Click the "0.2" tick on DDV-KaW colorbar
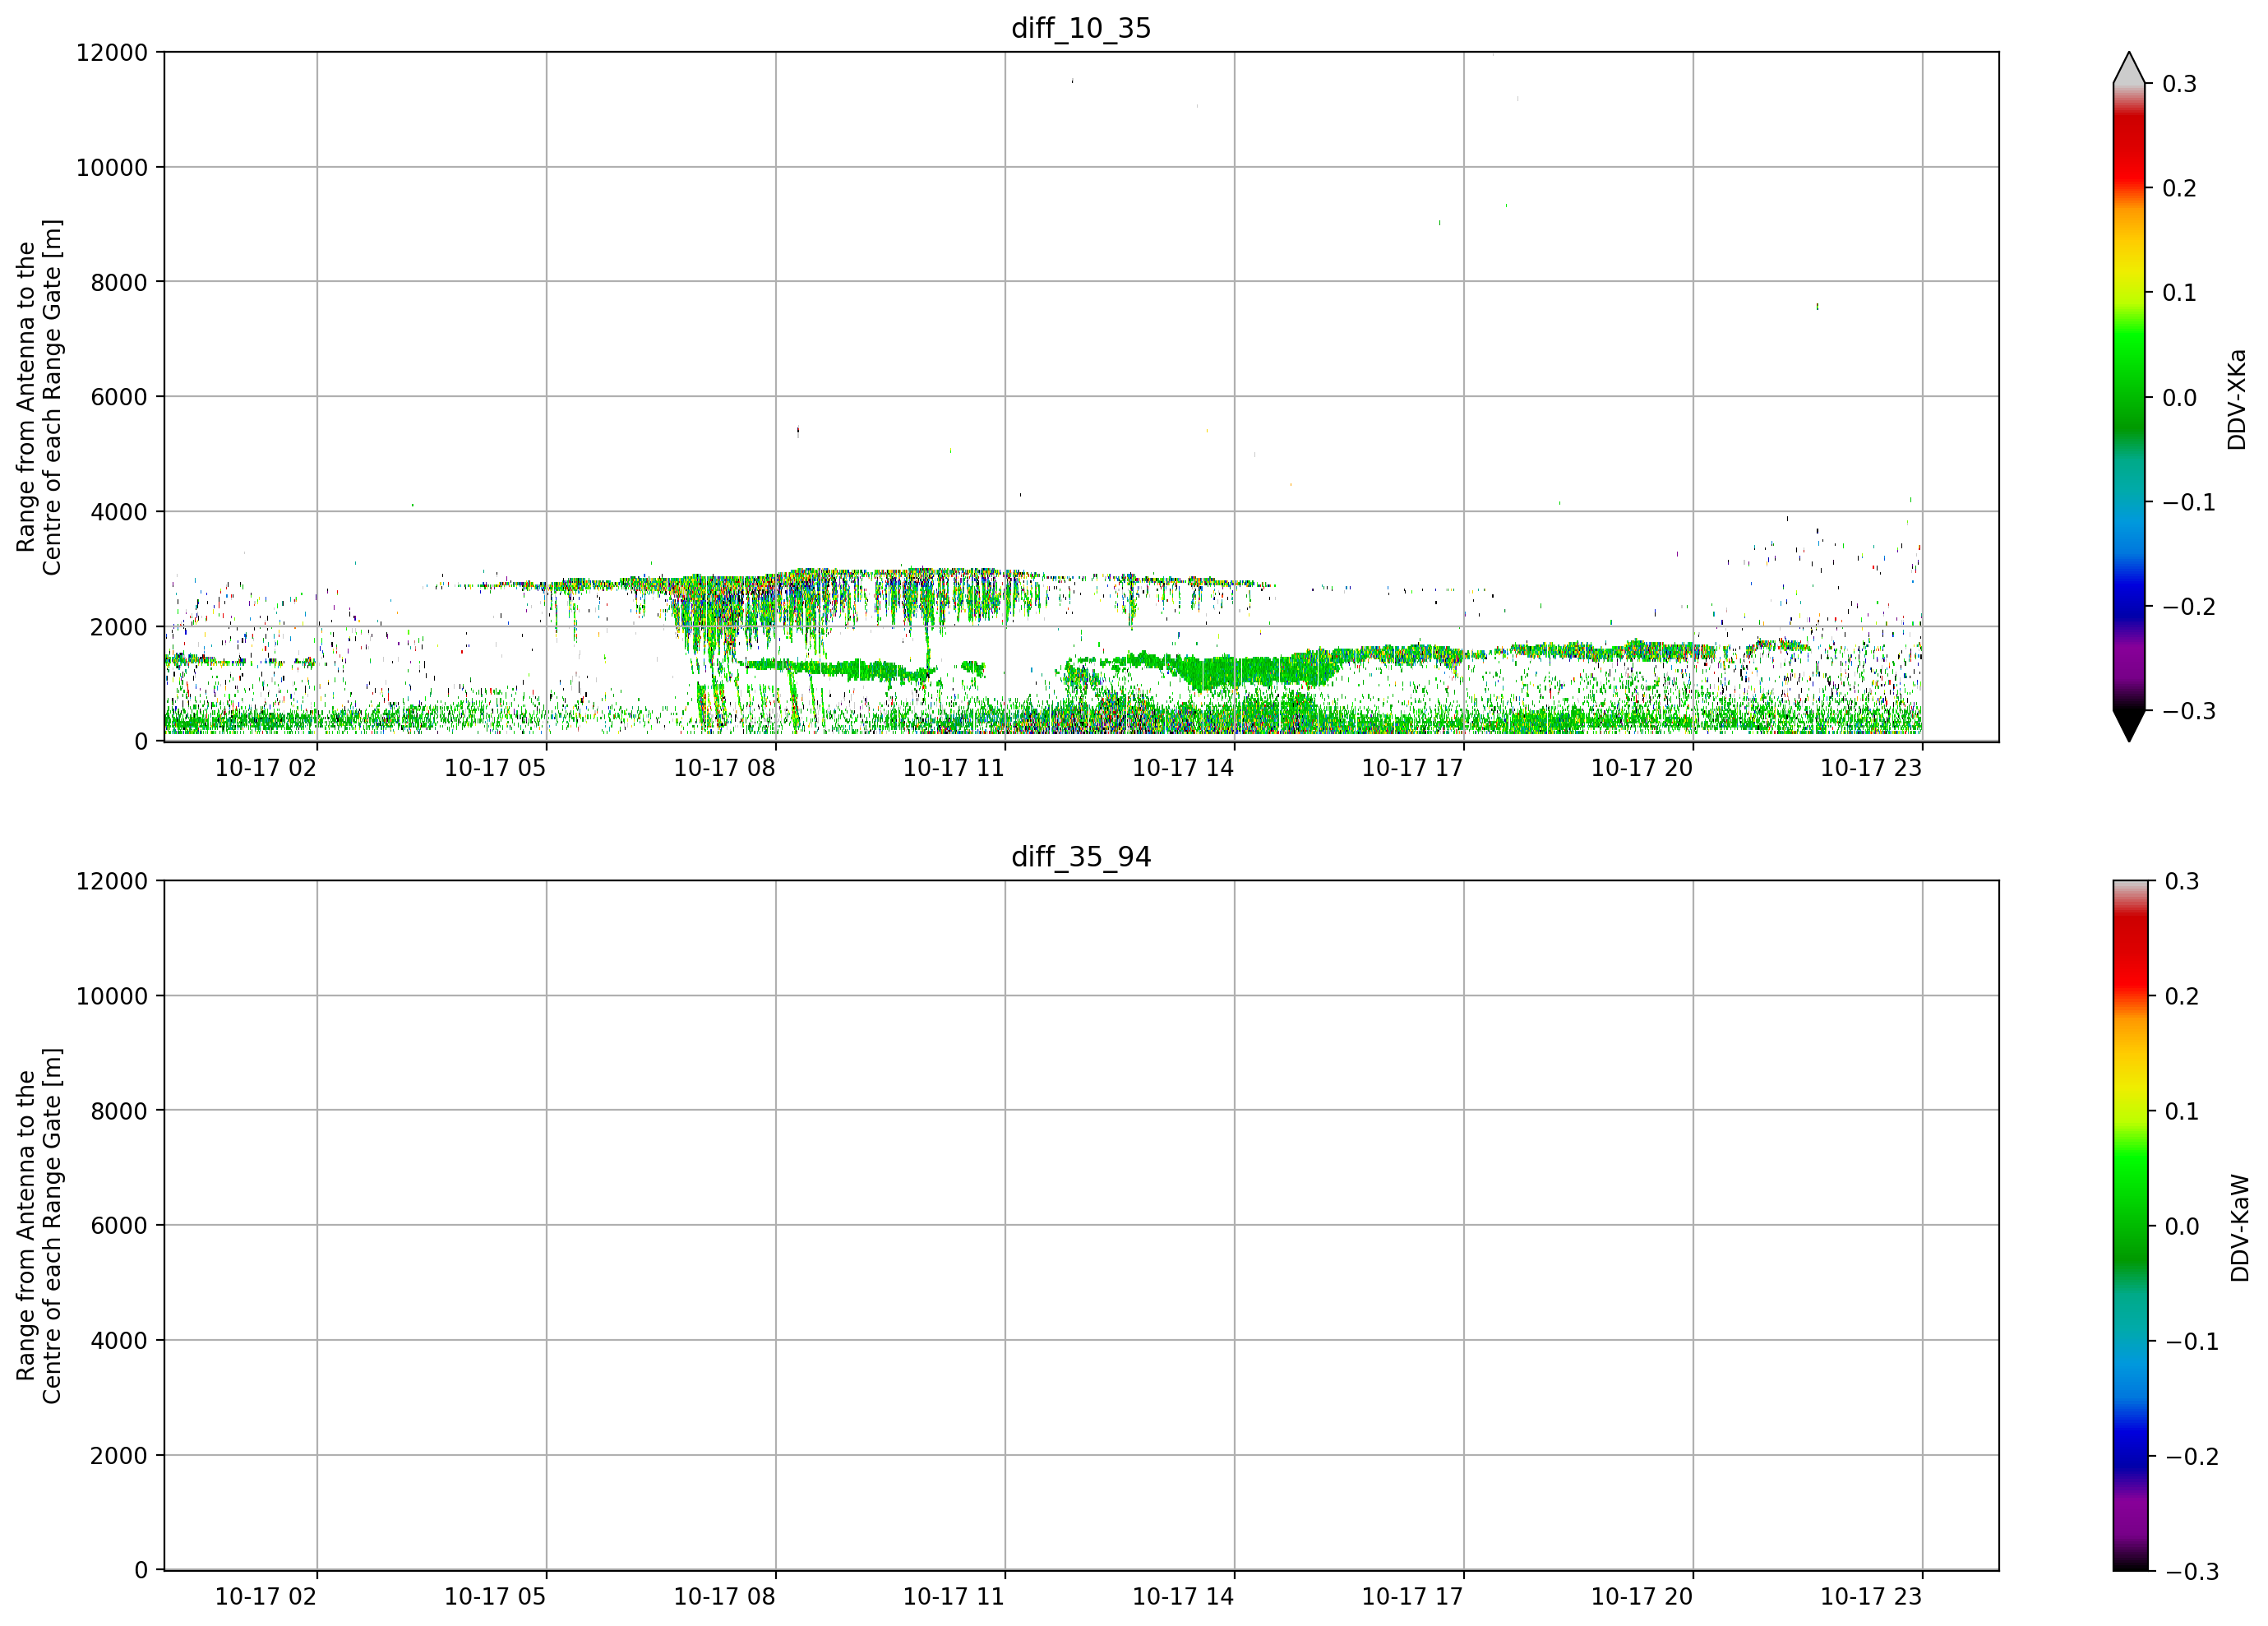Viewport: 2268px width, 1626px height. tap(2182, 997)
